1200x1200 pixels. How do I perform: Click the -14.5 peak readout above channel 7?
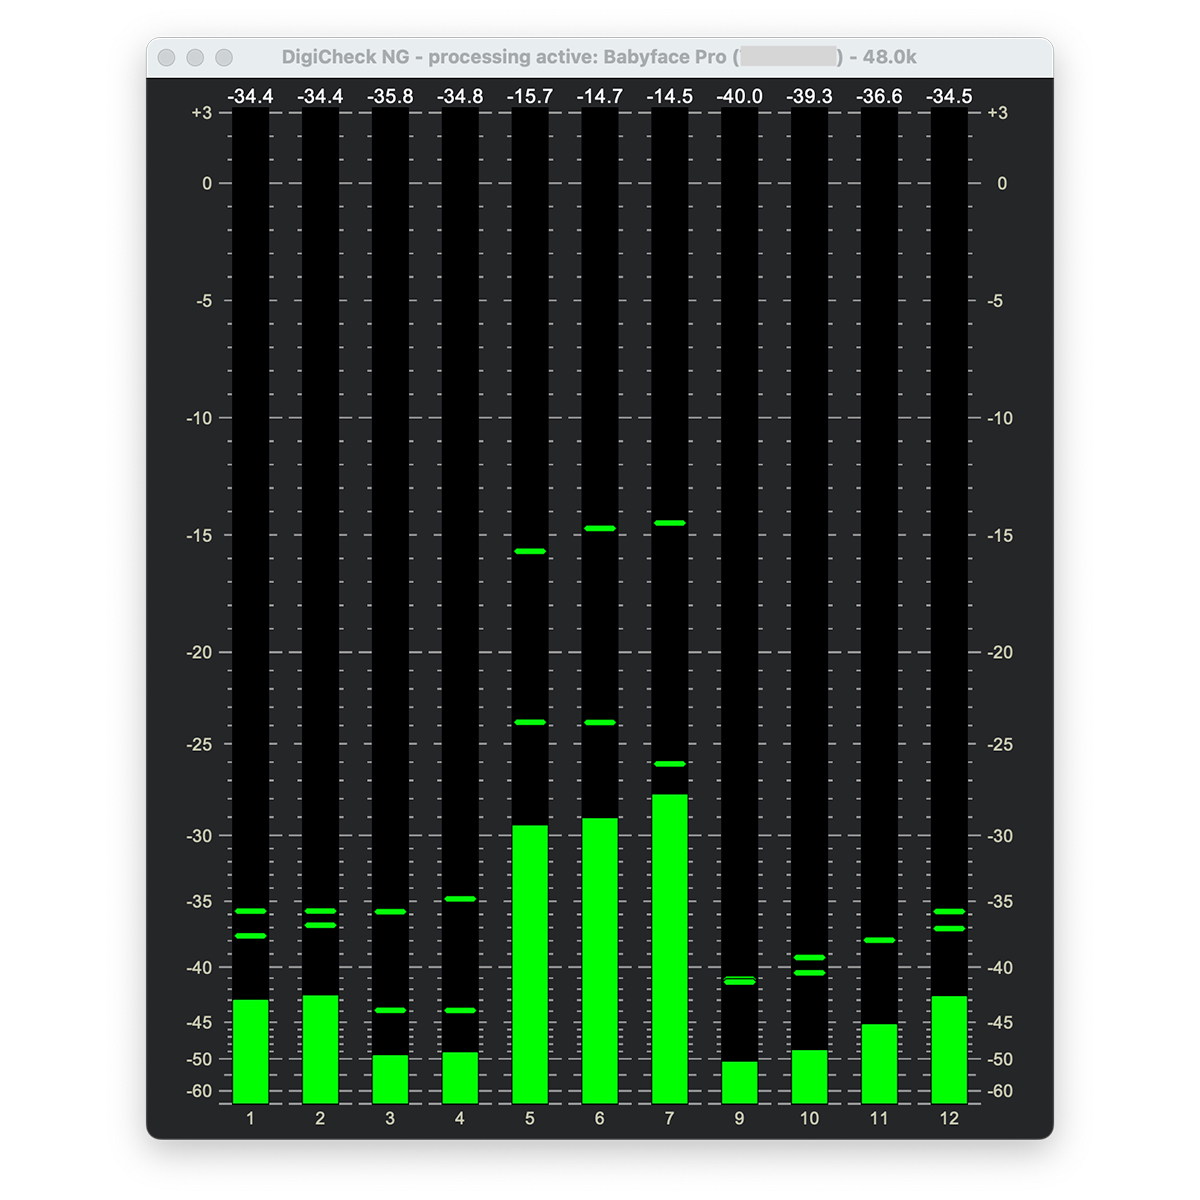click(669, 96)
